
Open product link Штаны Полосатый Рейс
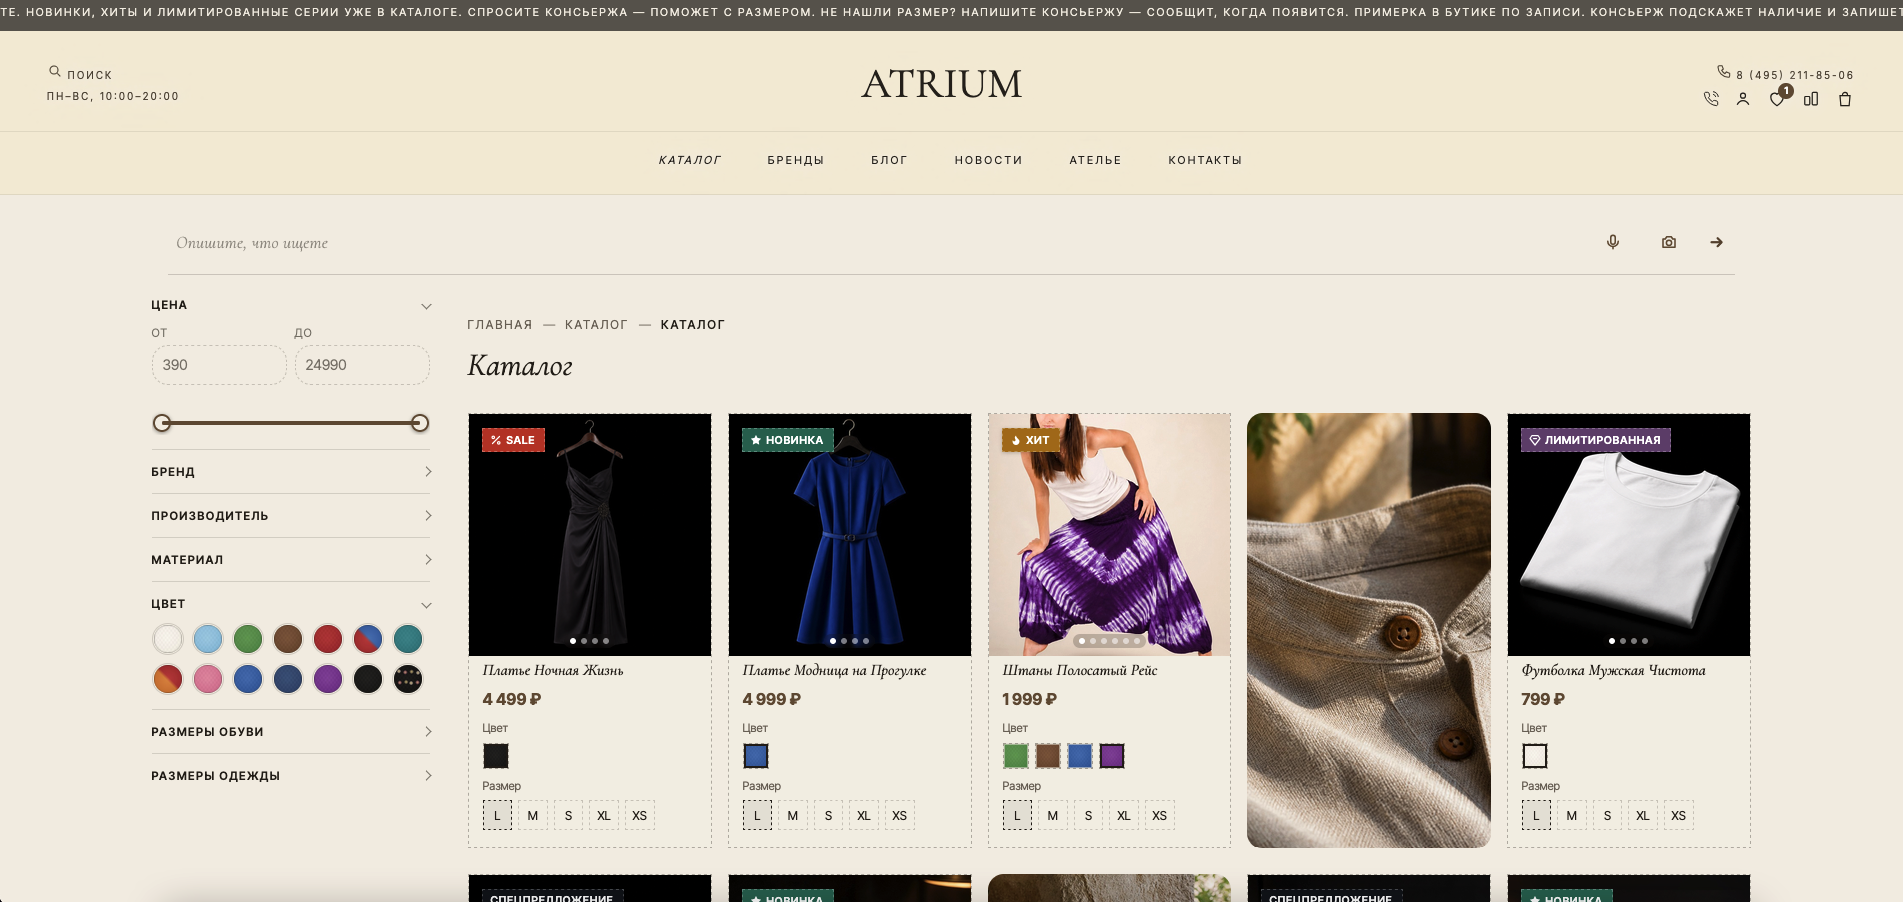[x=1080, y=671]
